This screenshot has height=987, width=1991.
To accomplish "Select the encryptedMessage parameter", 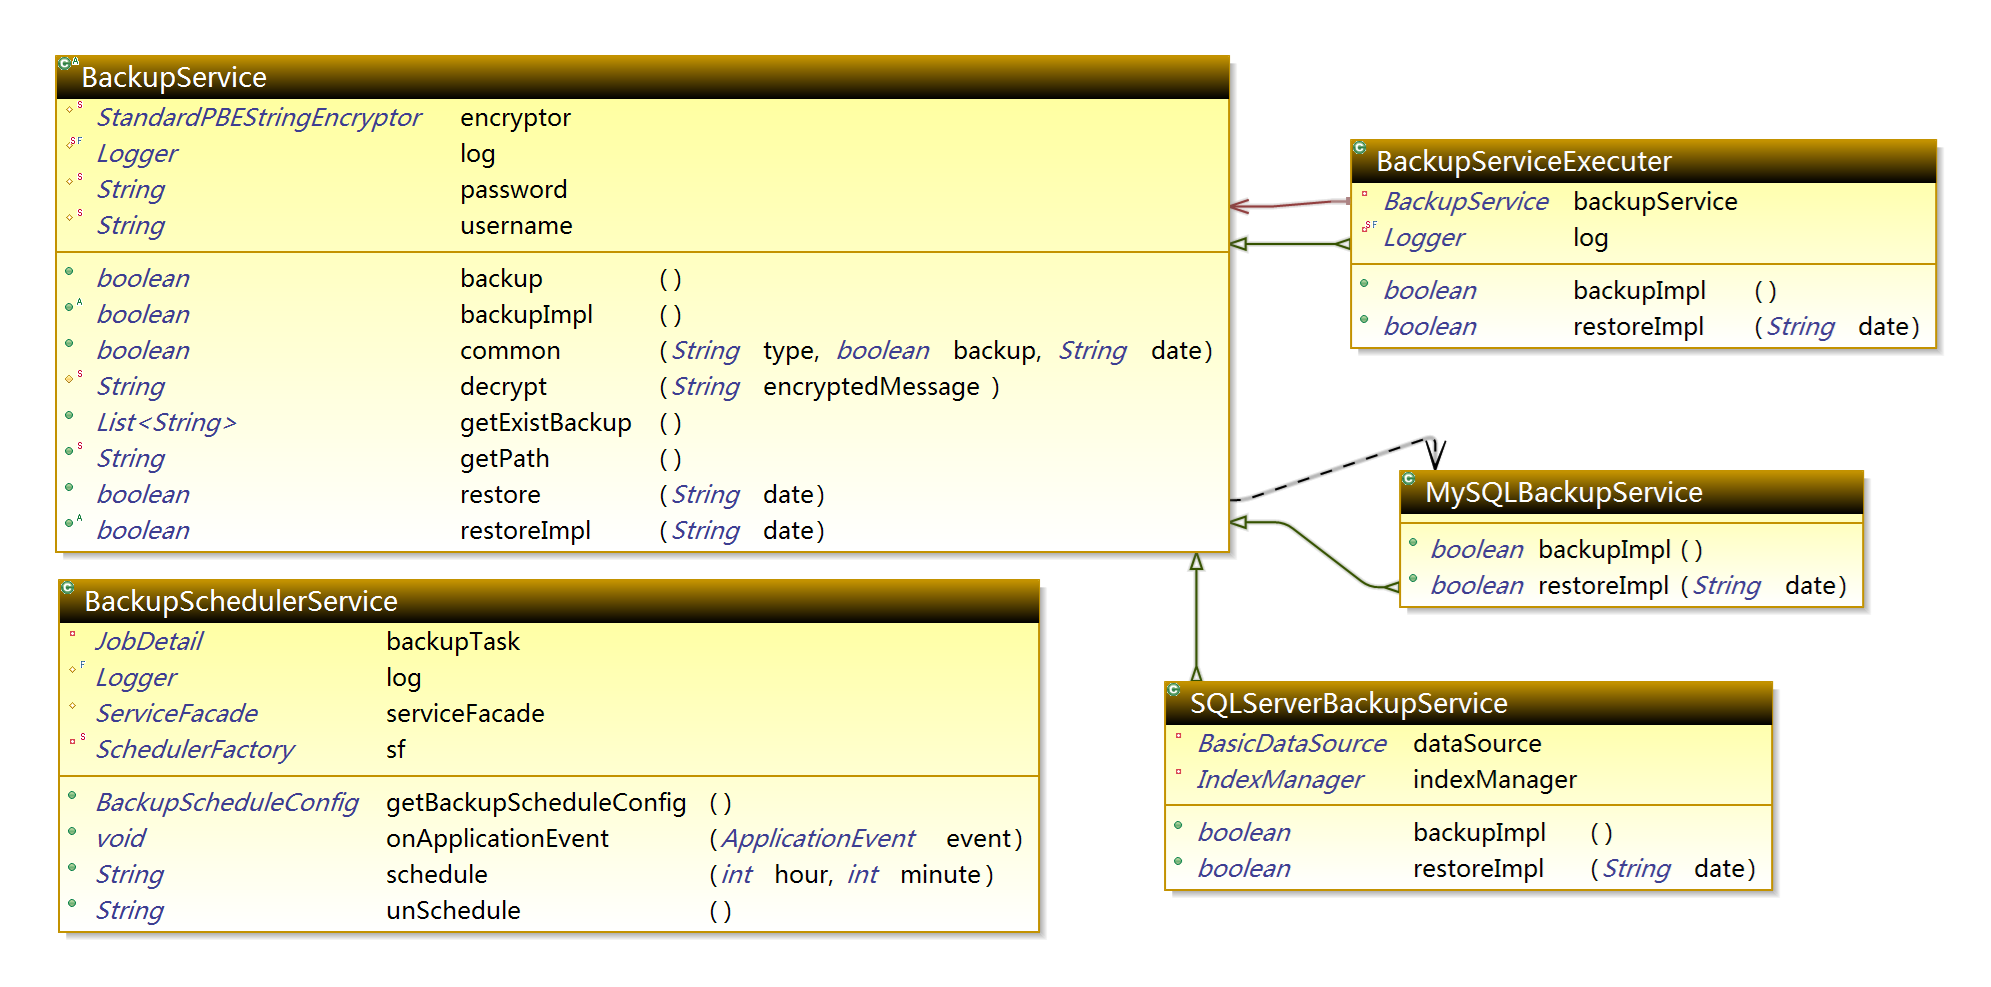I will coord(871,387).
